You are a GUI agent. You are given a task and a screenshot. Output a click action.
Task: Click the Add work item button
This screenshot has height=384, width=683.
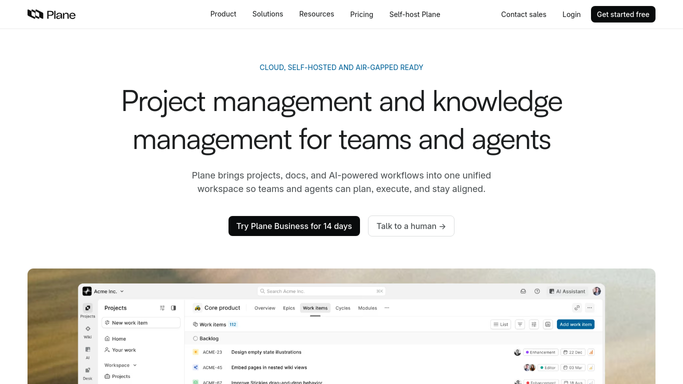click(x=575, y=324)
